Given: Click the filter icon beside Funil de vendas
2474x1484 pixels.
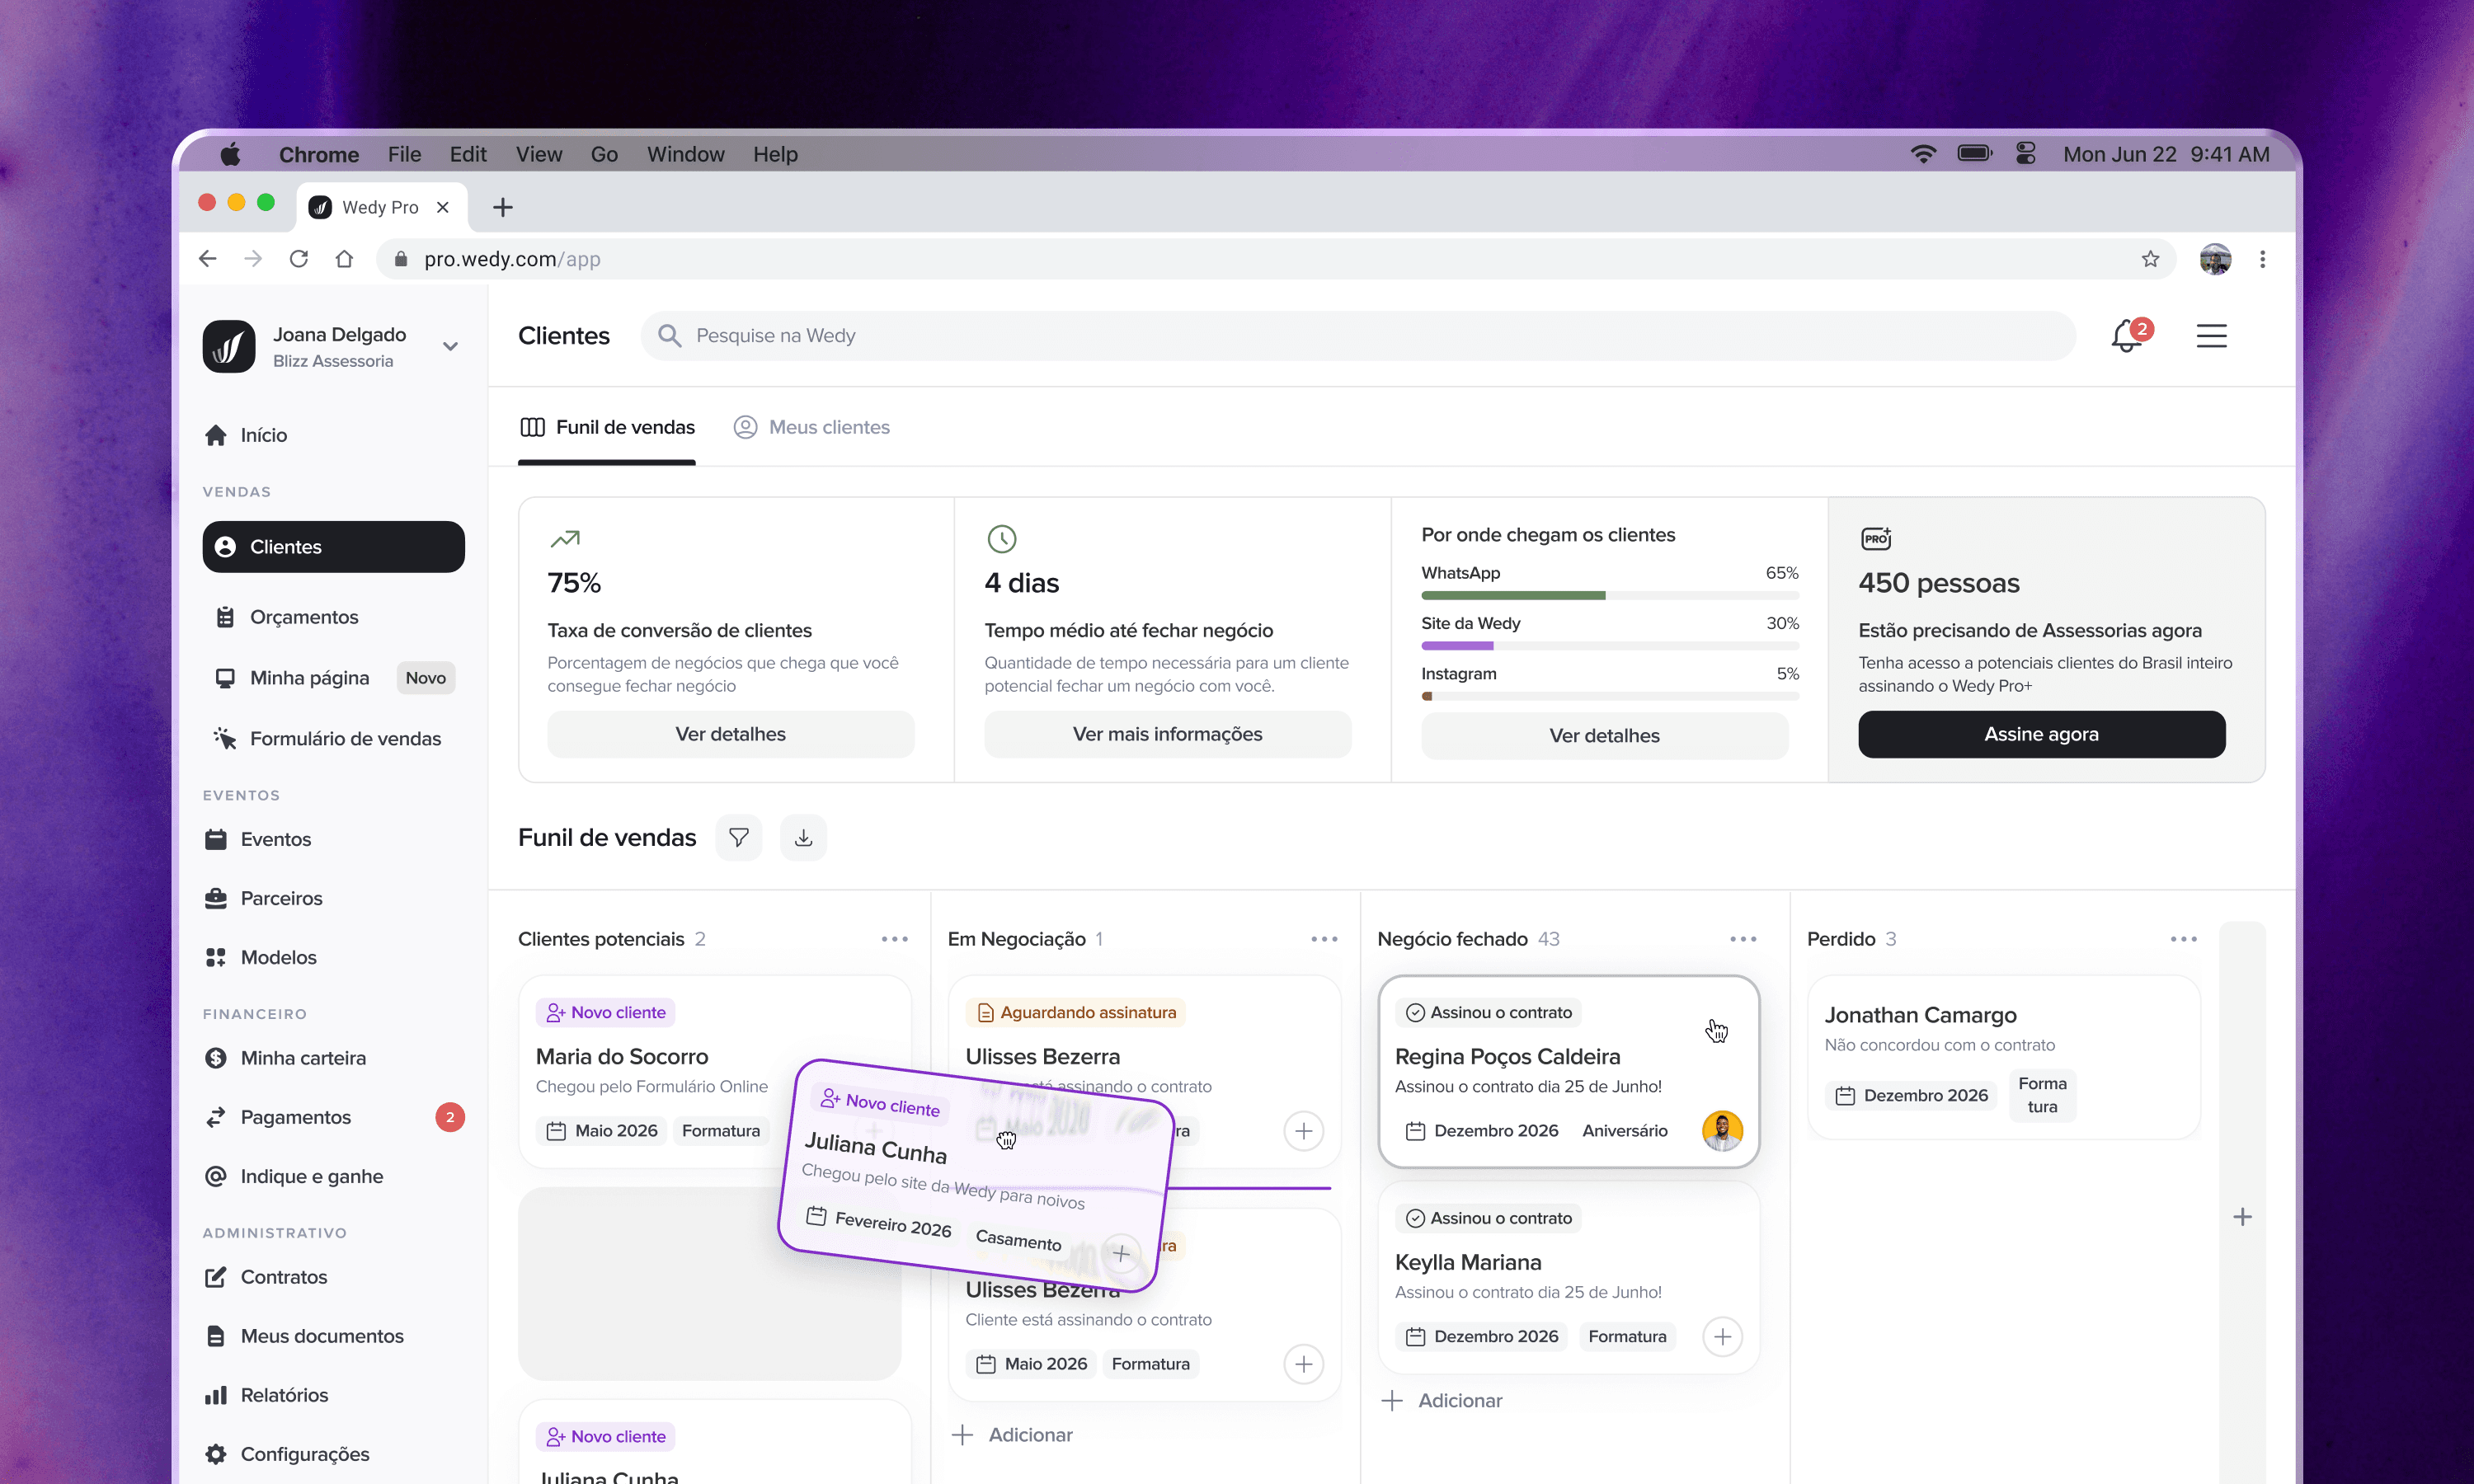Looking at the screenshot, I should click(x=738, y=837).
